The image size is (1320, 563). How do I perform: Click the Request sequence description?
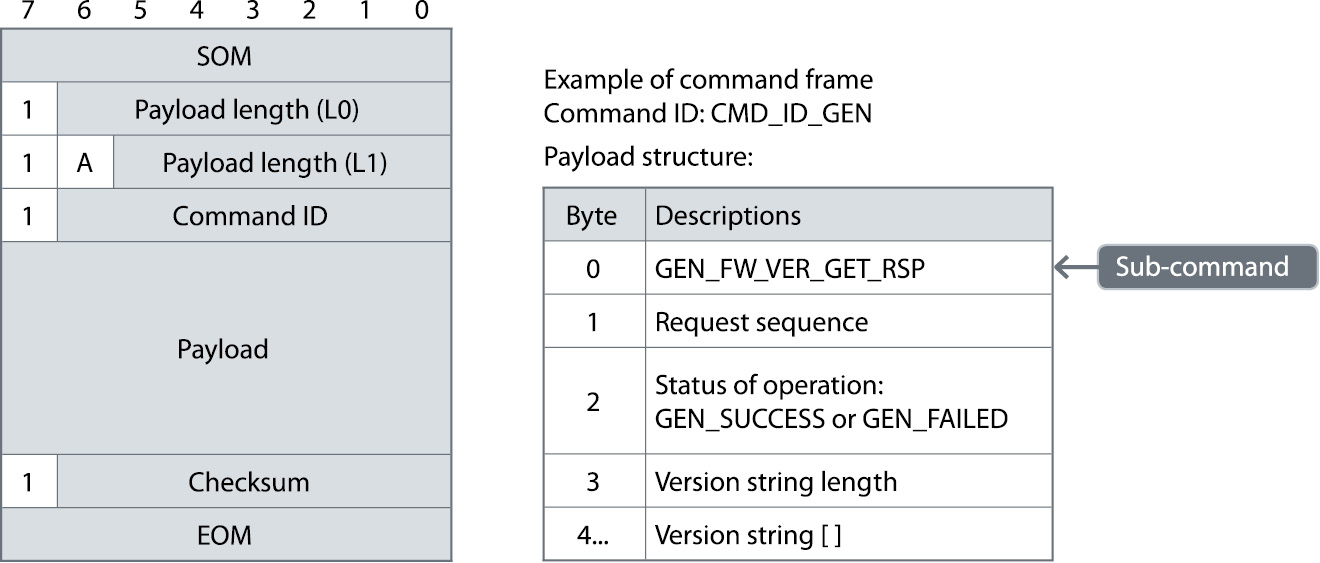(x=761, y=322)
